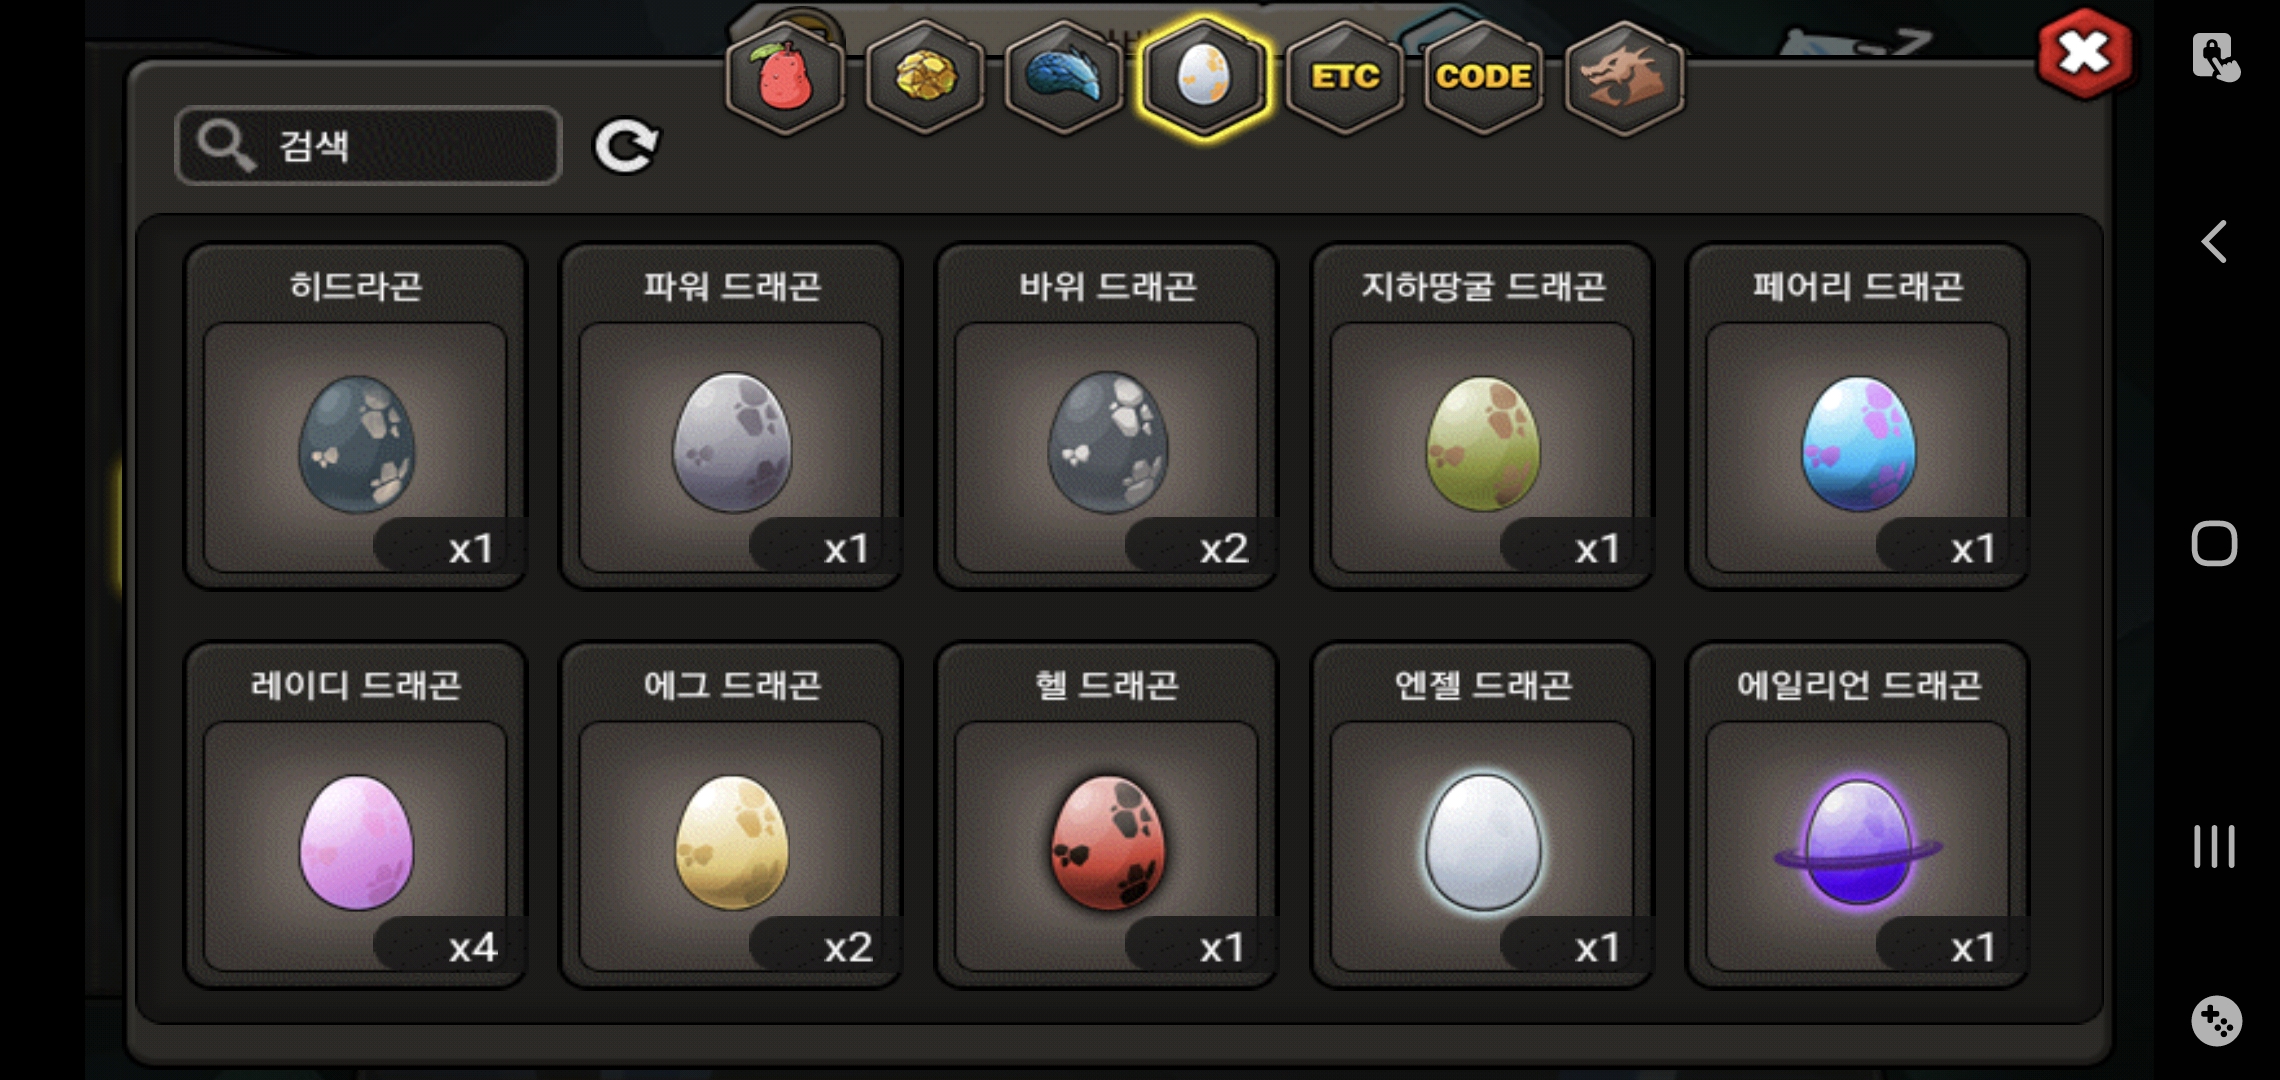Switch to the dragon head tab
Screen dimensions: 2280x1080
(1624, 77)
